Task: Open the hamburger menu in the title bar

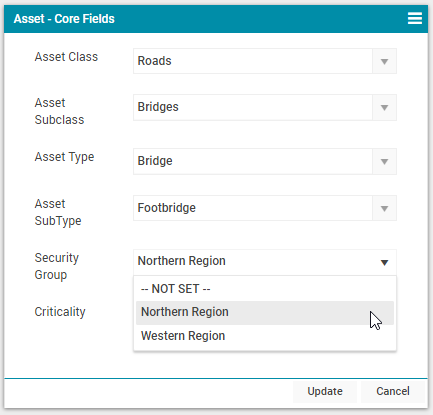Action: pyautogui.click(x=415, y=18)
